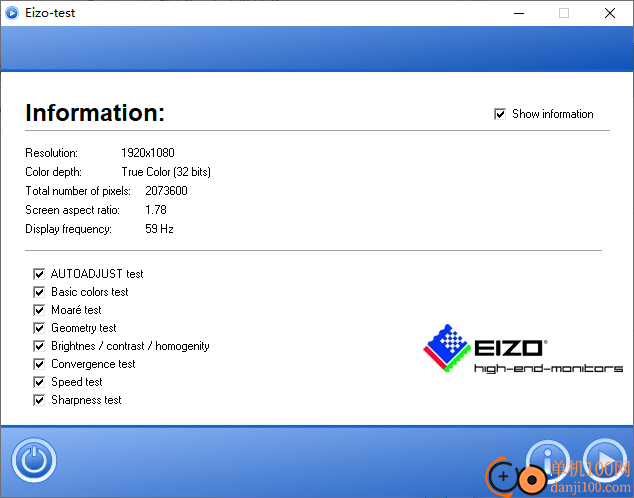Click the Color depth: label
Screen dimensions: 634x498
click(53, 172)
